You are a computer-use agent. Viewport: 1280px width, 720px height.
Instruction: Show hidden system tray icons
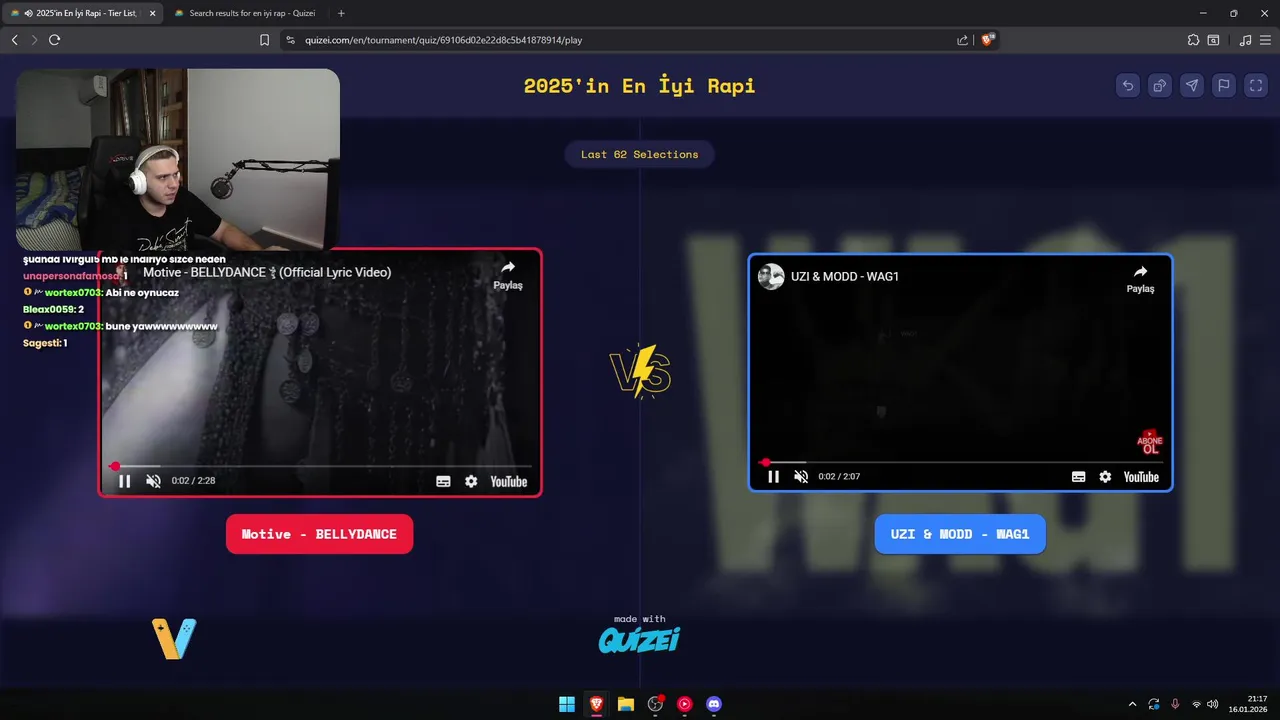tap(1132, 704)
